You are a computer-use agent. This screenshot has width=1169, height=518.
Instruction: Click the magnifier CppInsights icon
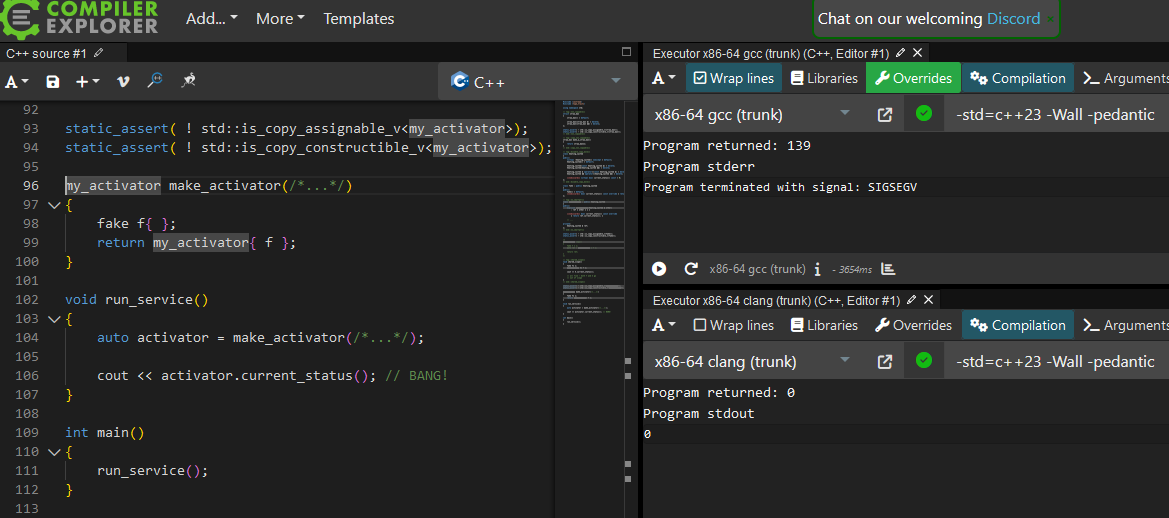(155, 81)
